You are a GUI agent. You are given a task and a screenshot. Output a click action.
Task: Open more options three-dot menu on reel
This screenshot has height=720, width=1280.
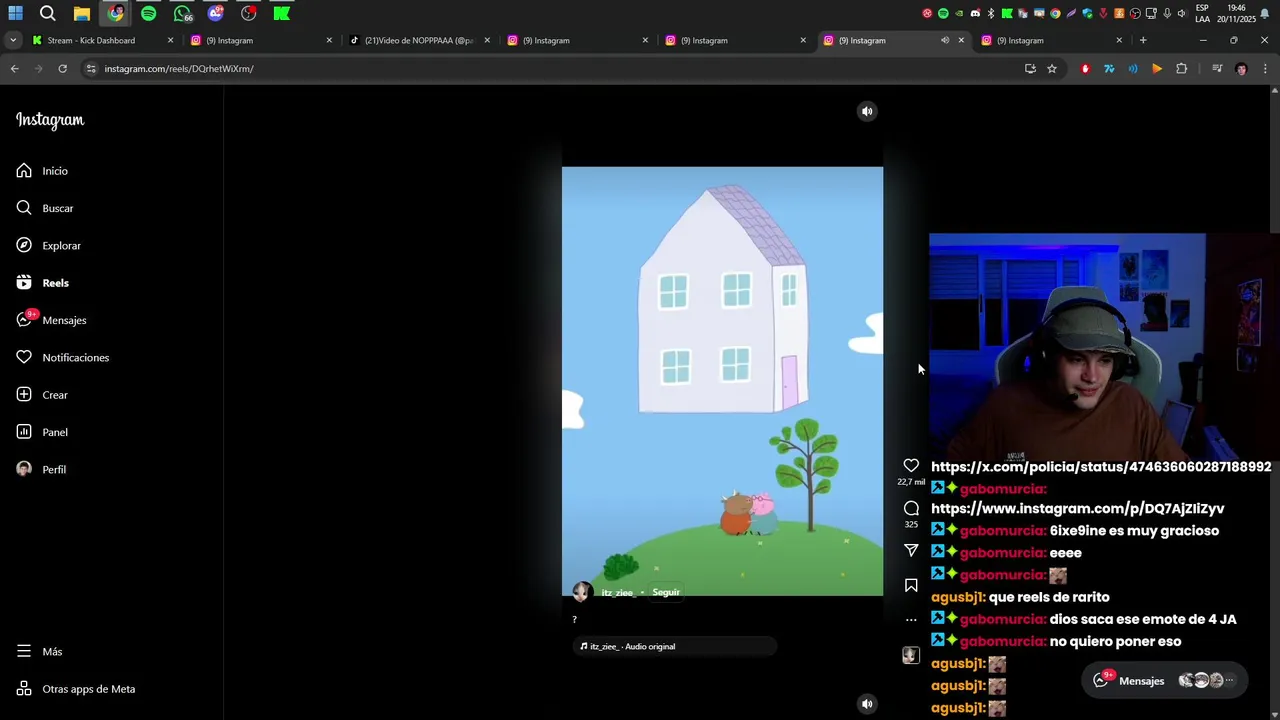911,620
